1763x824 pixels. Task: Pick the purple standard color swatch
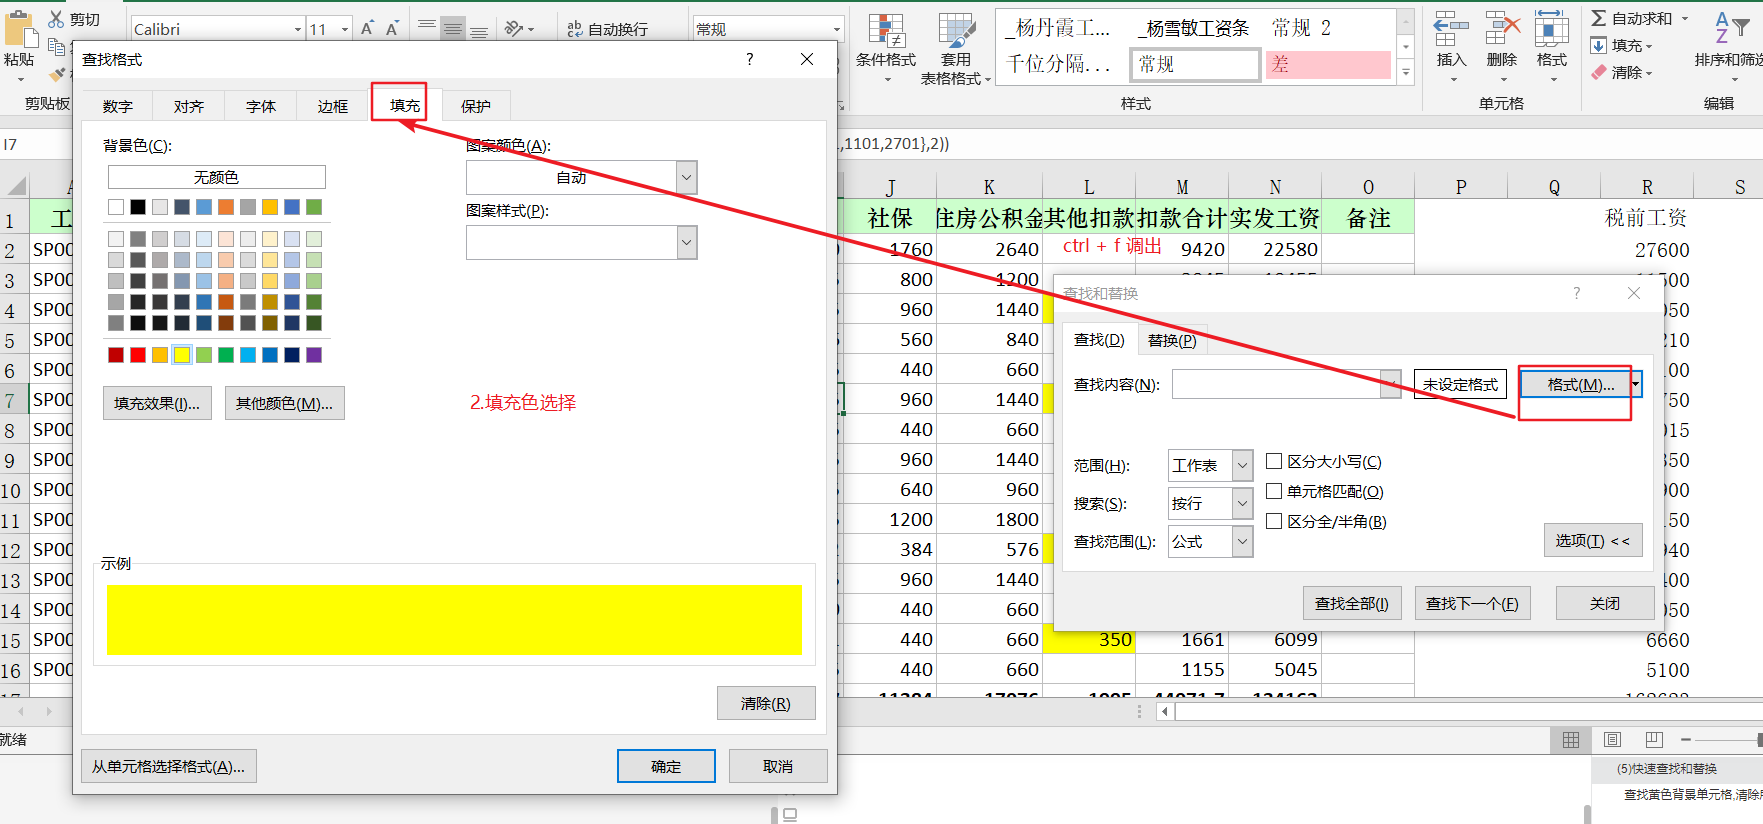point(314,354)
